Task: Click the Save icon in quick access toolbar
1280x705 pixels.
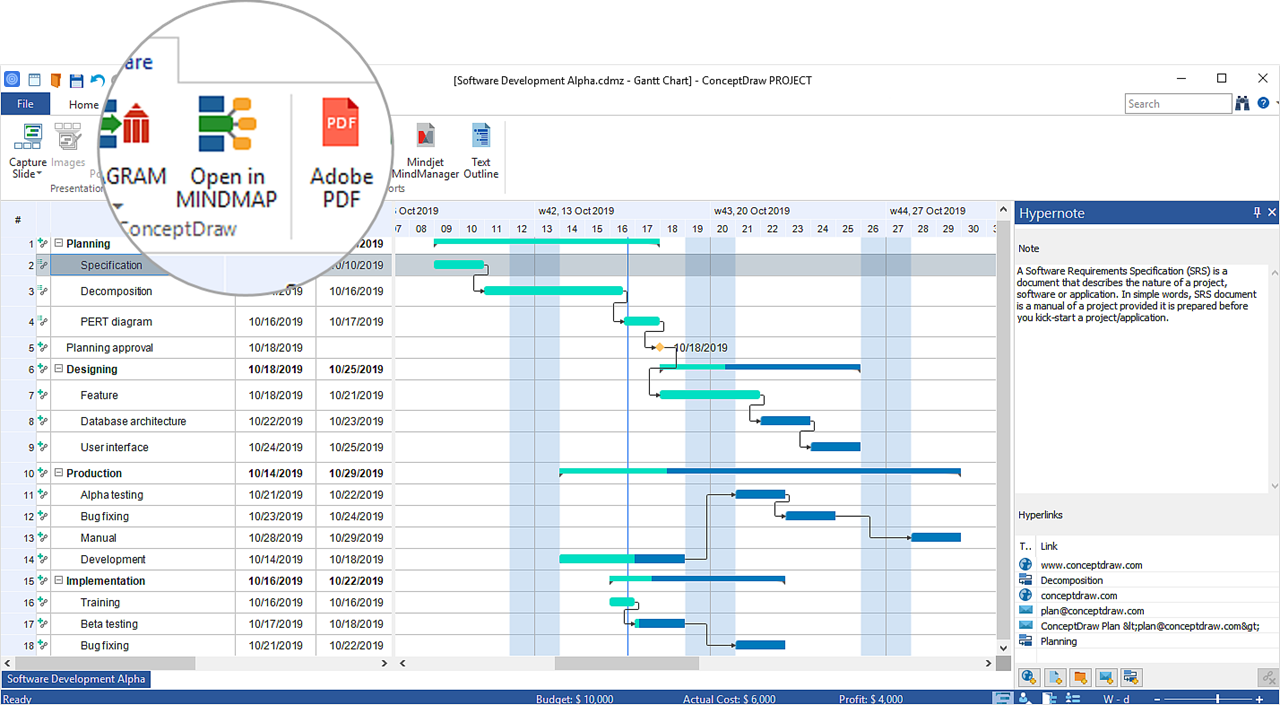Action: pyautogui.click(x=76, y=80)
